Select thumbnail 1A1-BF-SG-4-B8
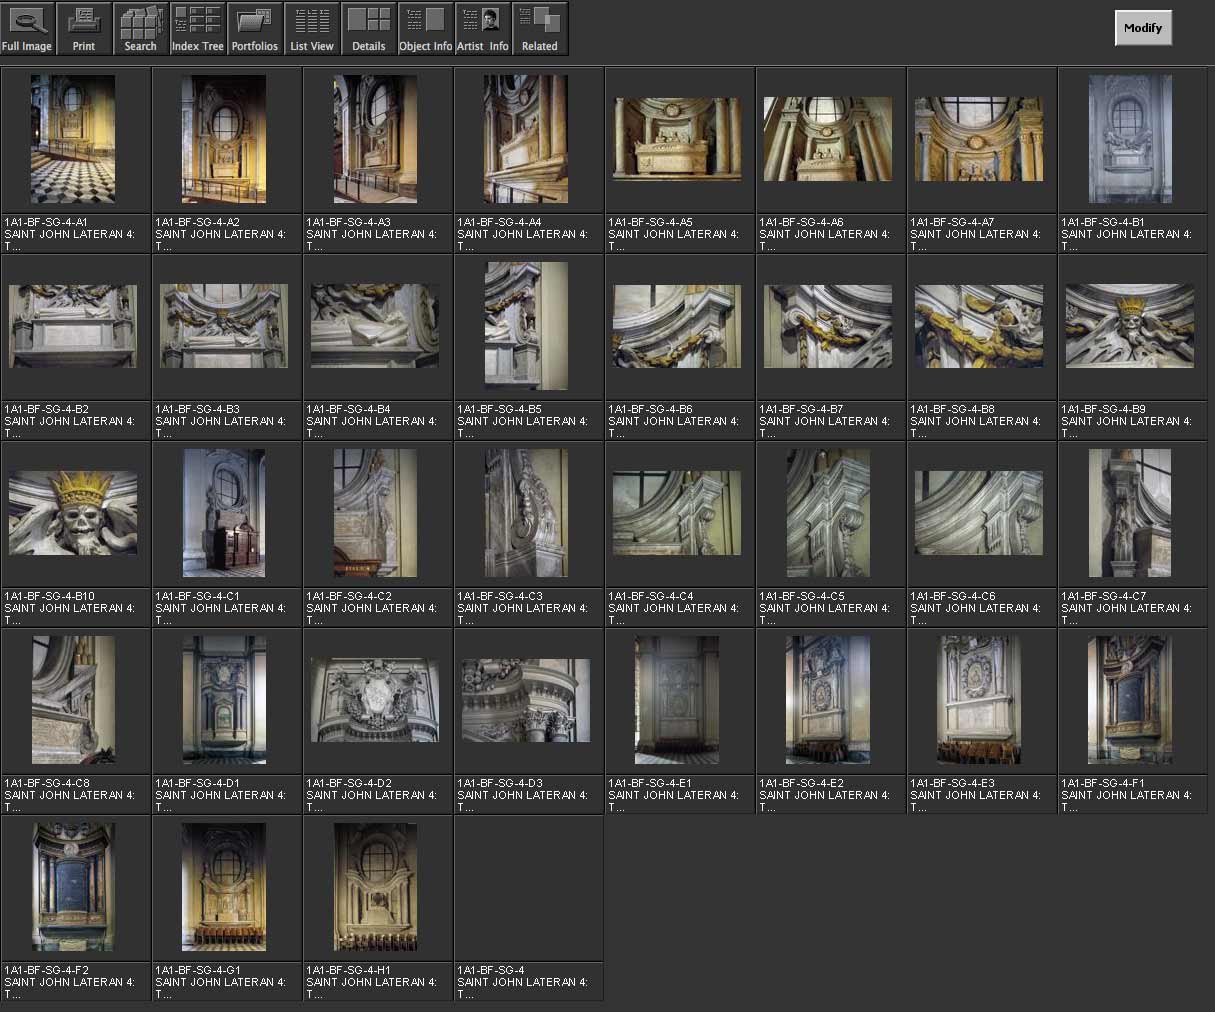 tap(979, 326)
